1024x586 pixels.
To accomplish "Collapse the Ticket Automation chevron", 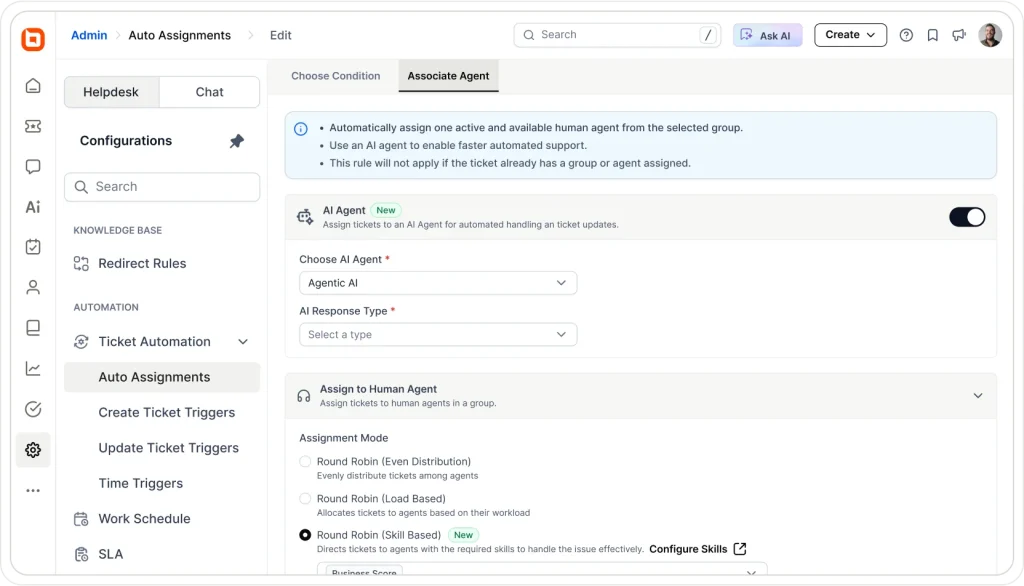I will [243, 342].
